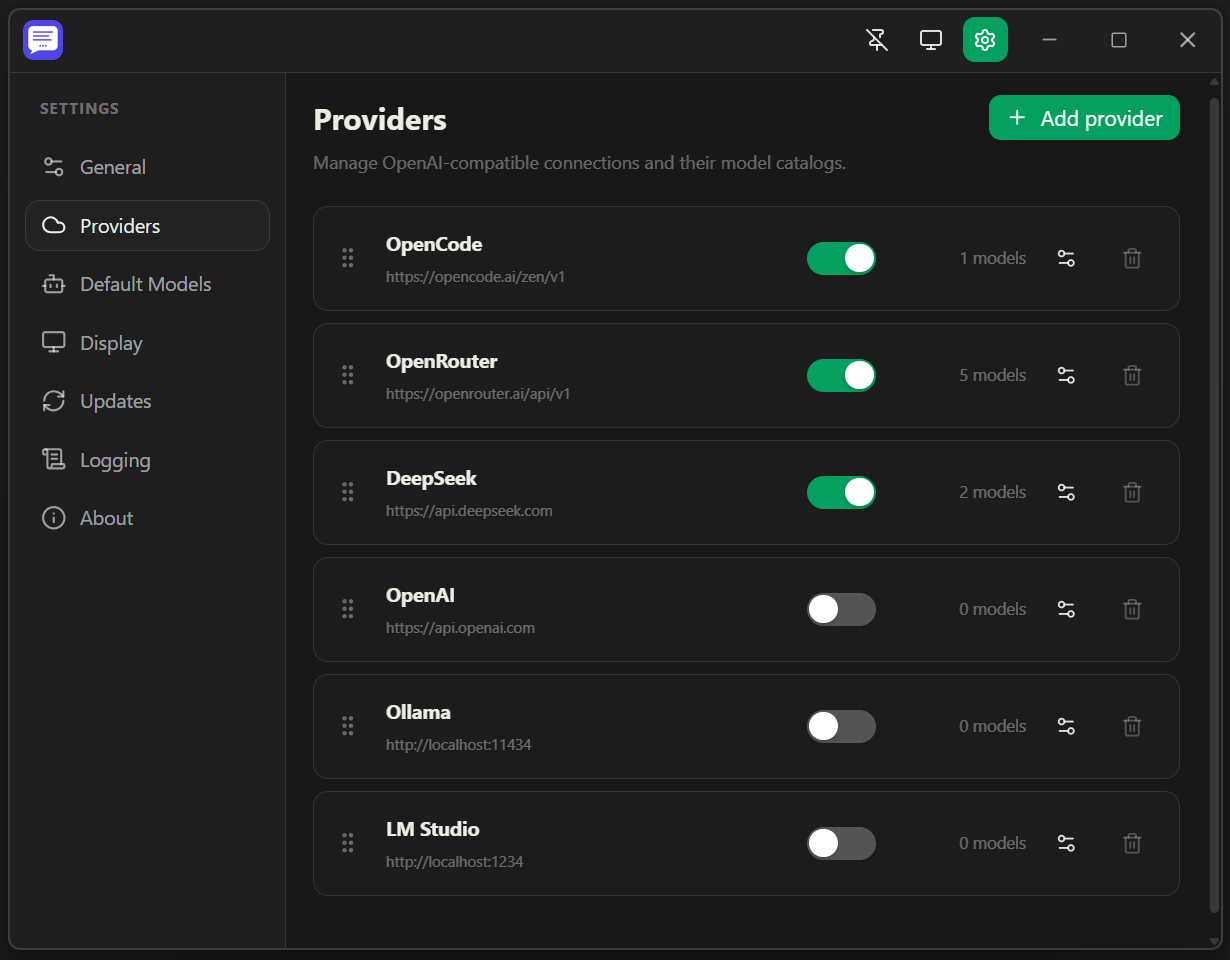1230x960 pixels.
Task: Enable the Ollama provider toggle
Action: click(841, 726)
